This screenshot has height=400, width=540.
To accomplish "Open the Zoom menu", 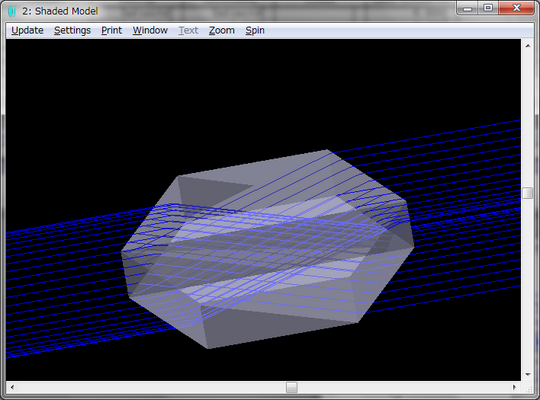I will [x=221, y=31].
